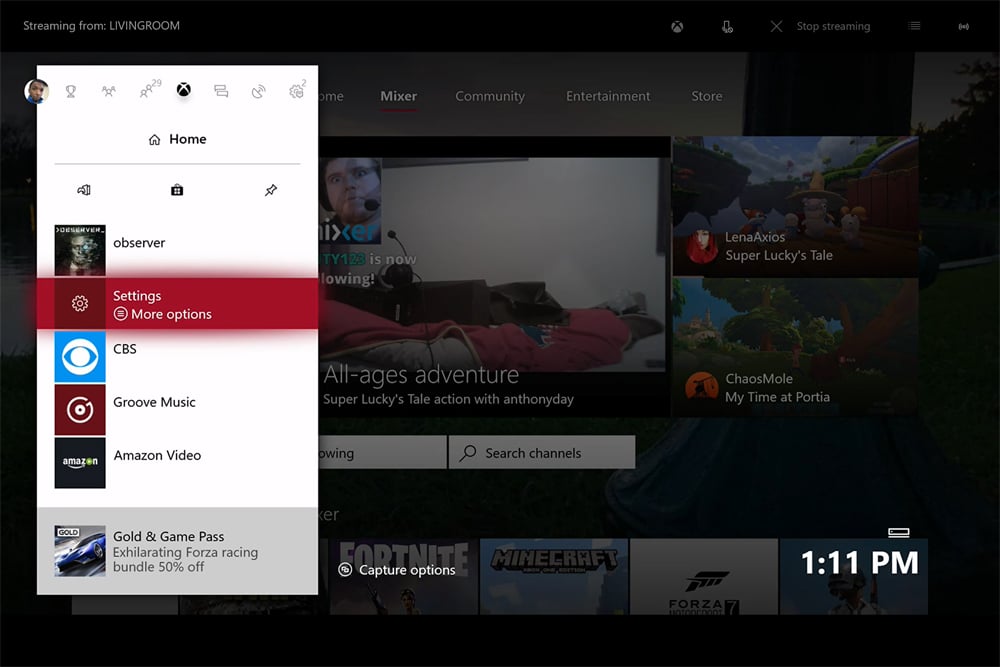Mute the microphone in the streaming bar

coord(727,26)
